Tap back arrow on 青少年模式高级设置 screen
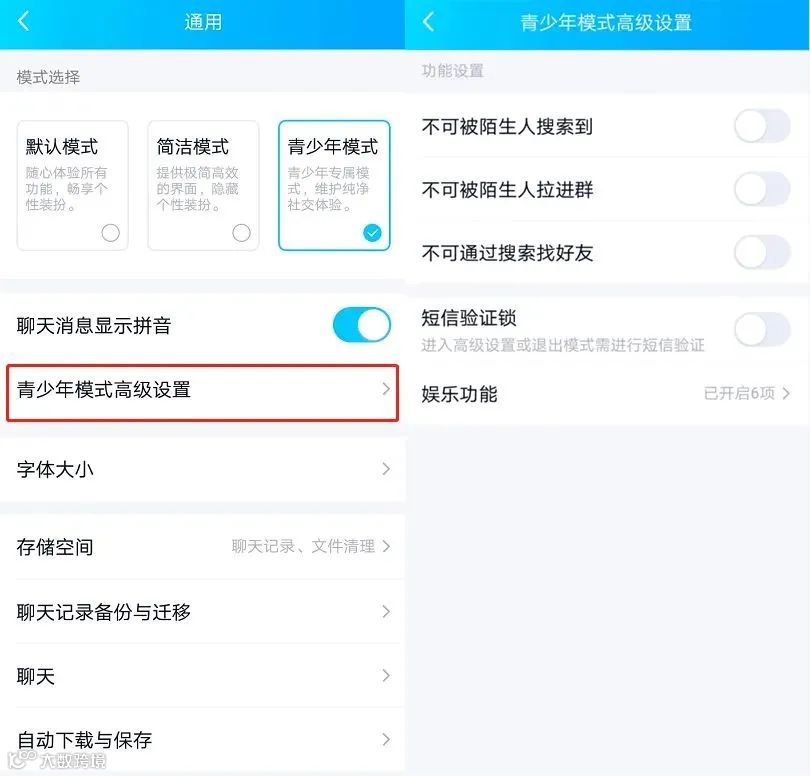The image size is (810, 776). pos(428,22)
